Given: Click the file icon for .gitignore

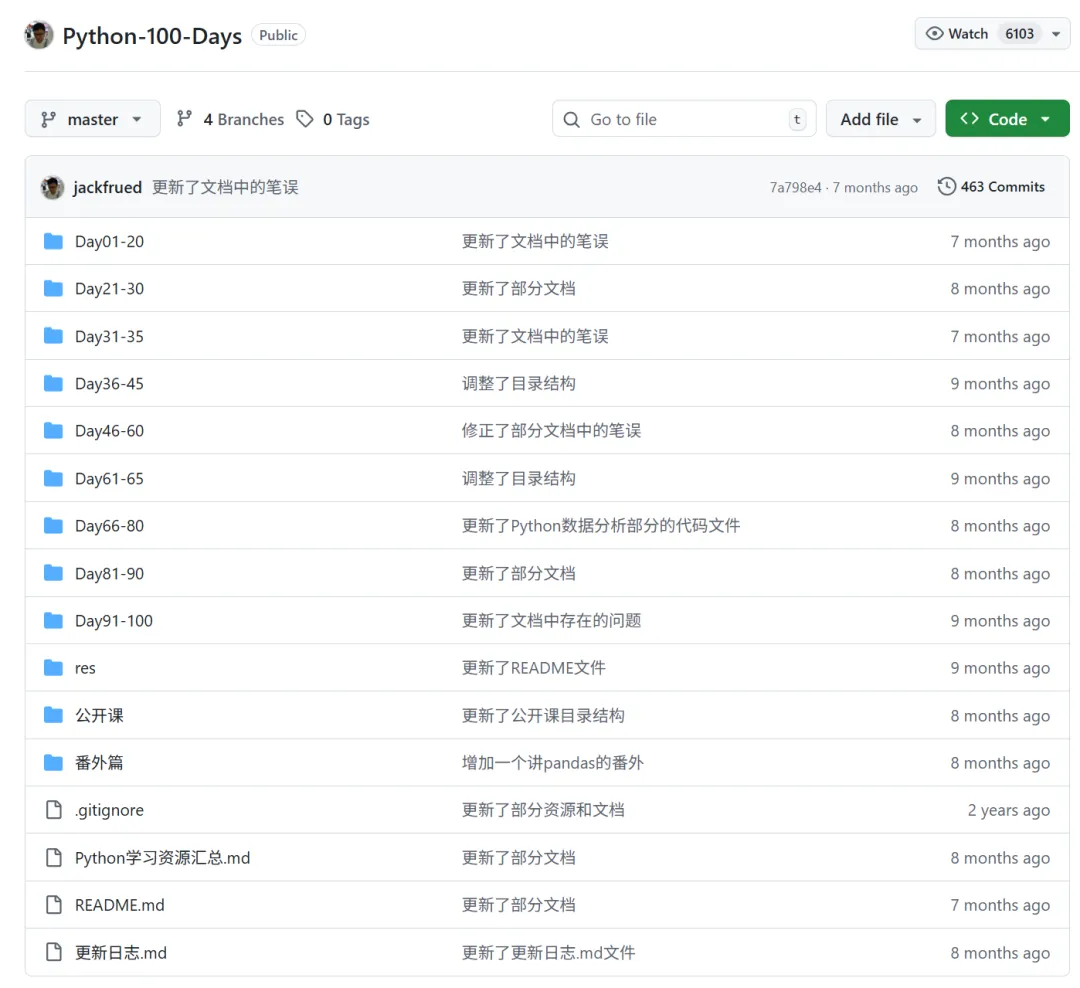Looking at the screenshot, I should pyautogui.click(x=53, y=810).
